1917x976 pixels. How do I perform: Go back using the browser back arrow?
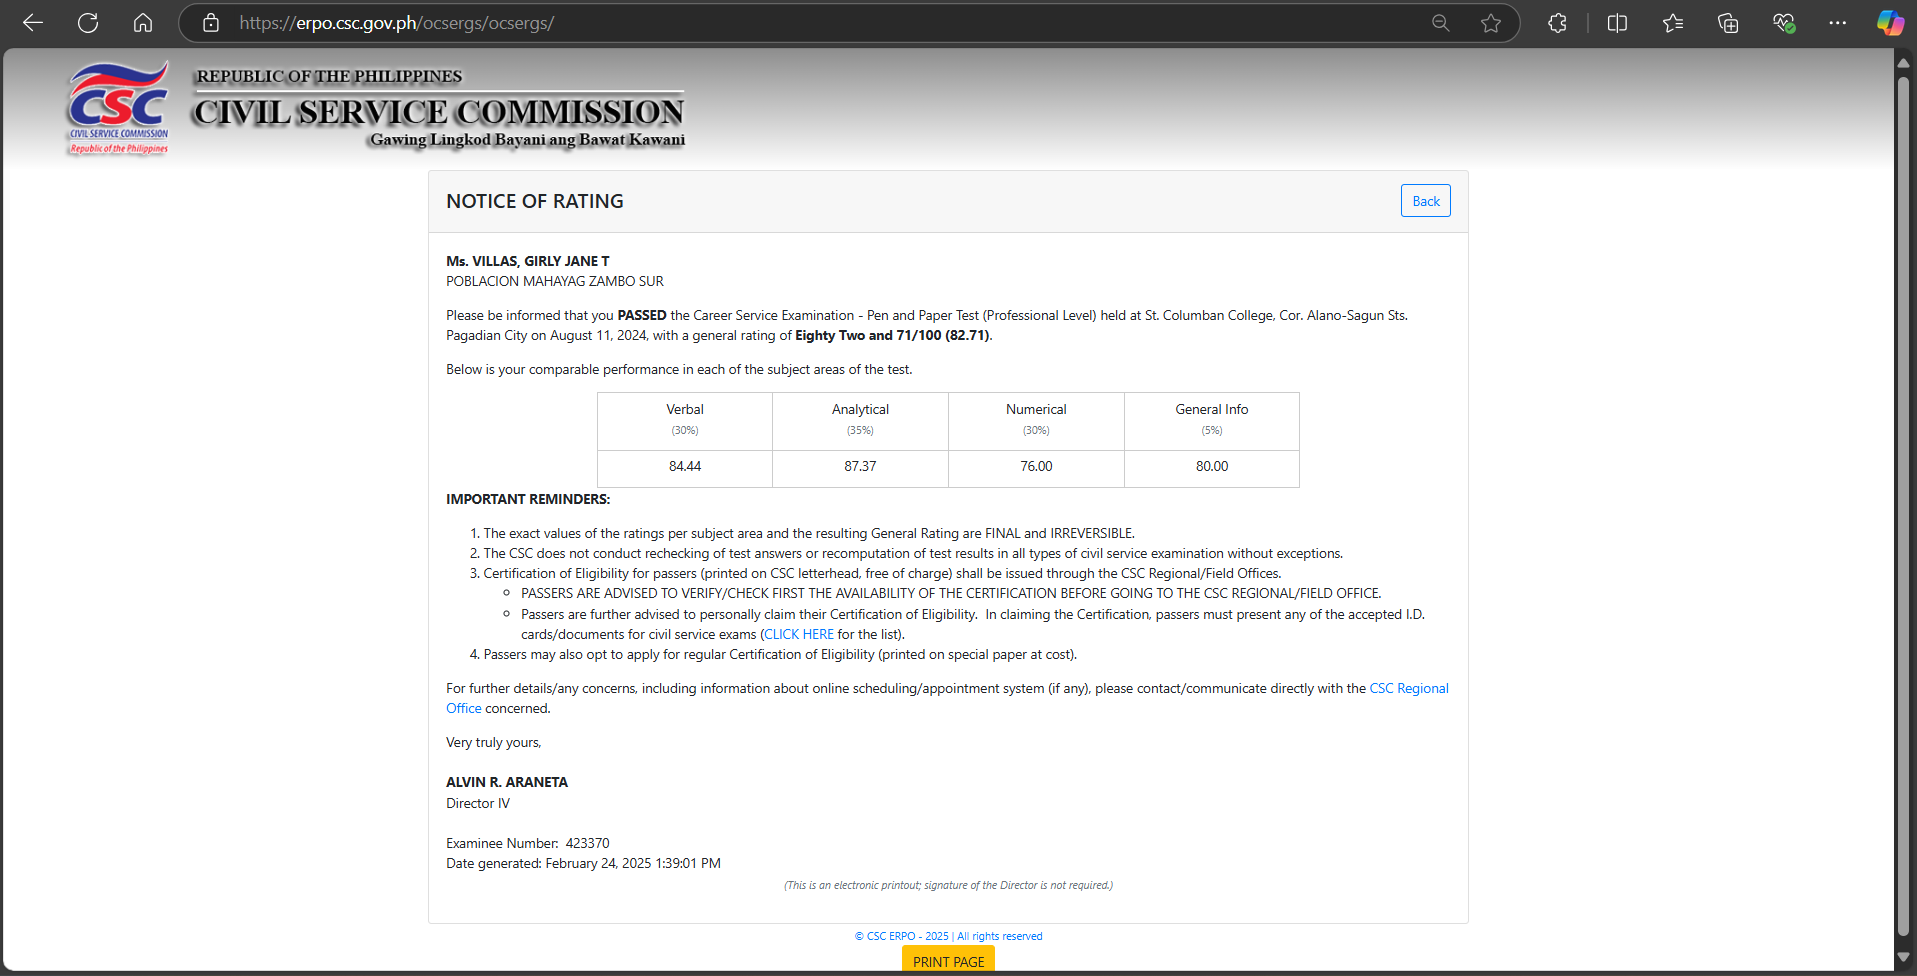(x=33, y=23)
